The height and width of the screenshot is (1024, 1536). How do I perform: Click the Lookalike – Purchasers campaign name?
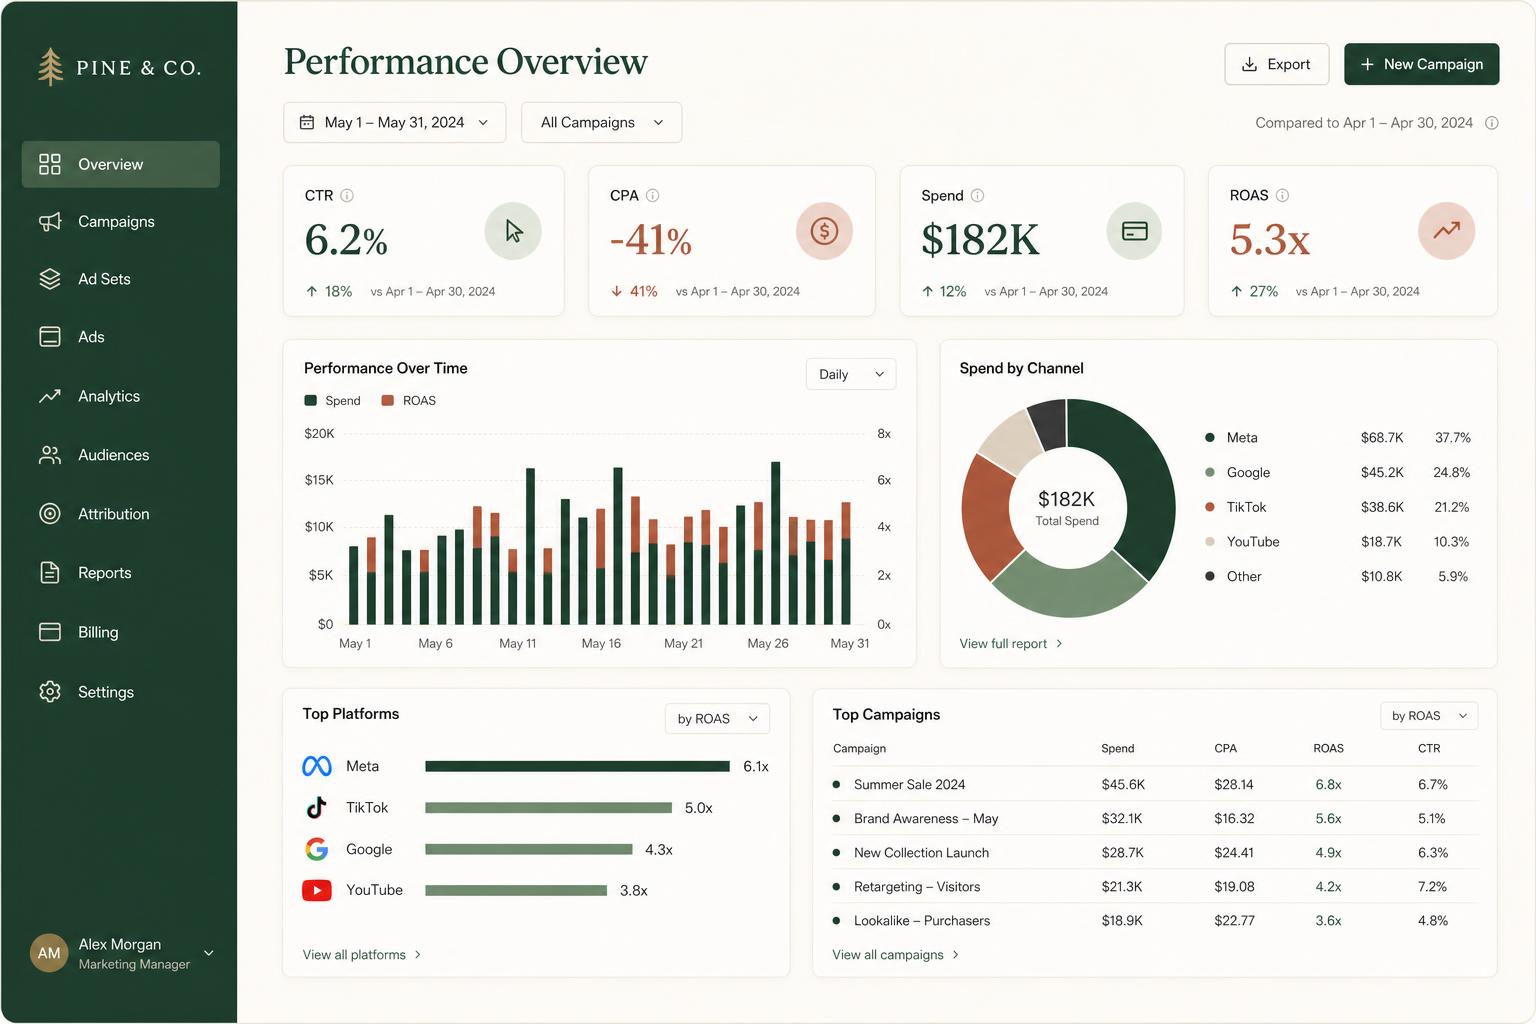pyautogui.click(x=922, y=921)
